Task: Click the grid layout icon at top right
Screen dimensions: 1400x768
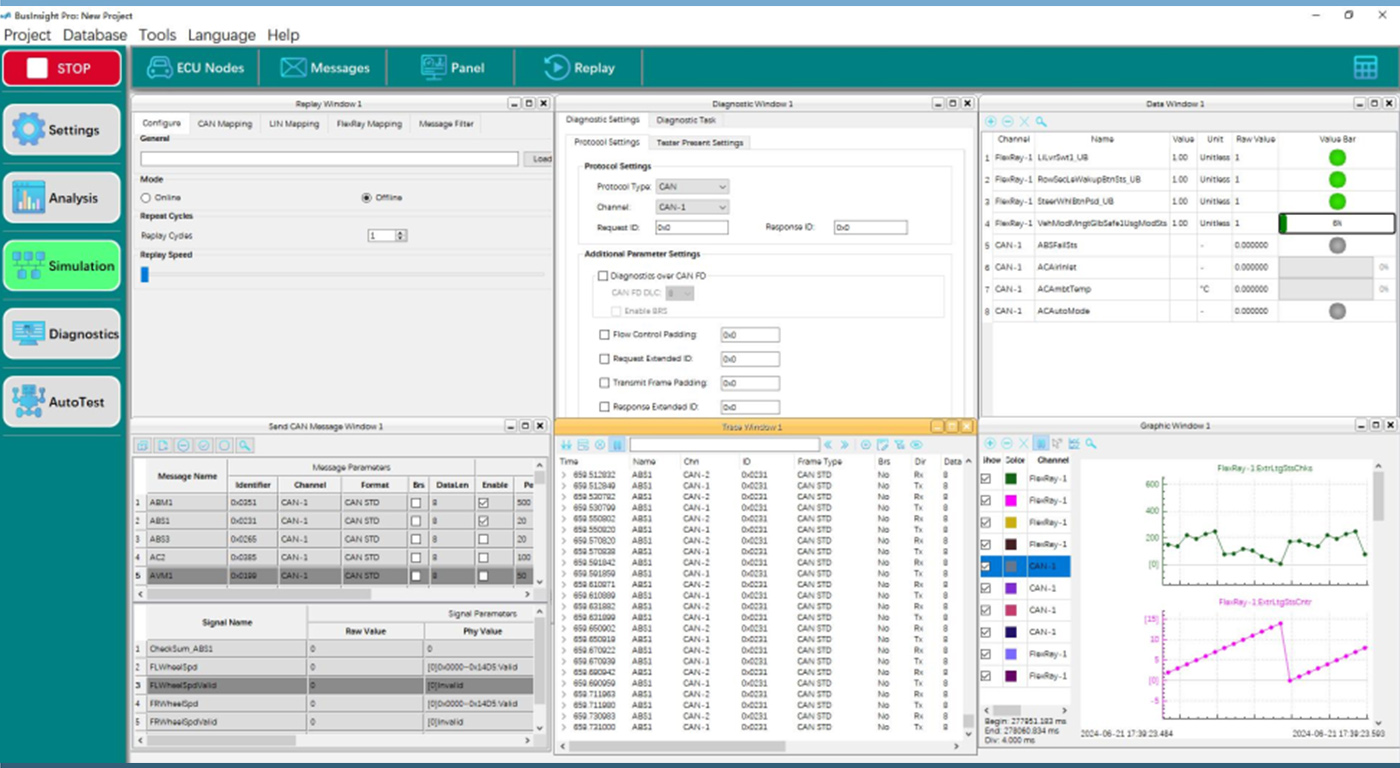Action: click(x=1365, y=67)
